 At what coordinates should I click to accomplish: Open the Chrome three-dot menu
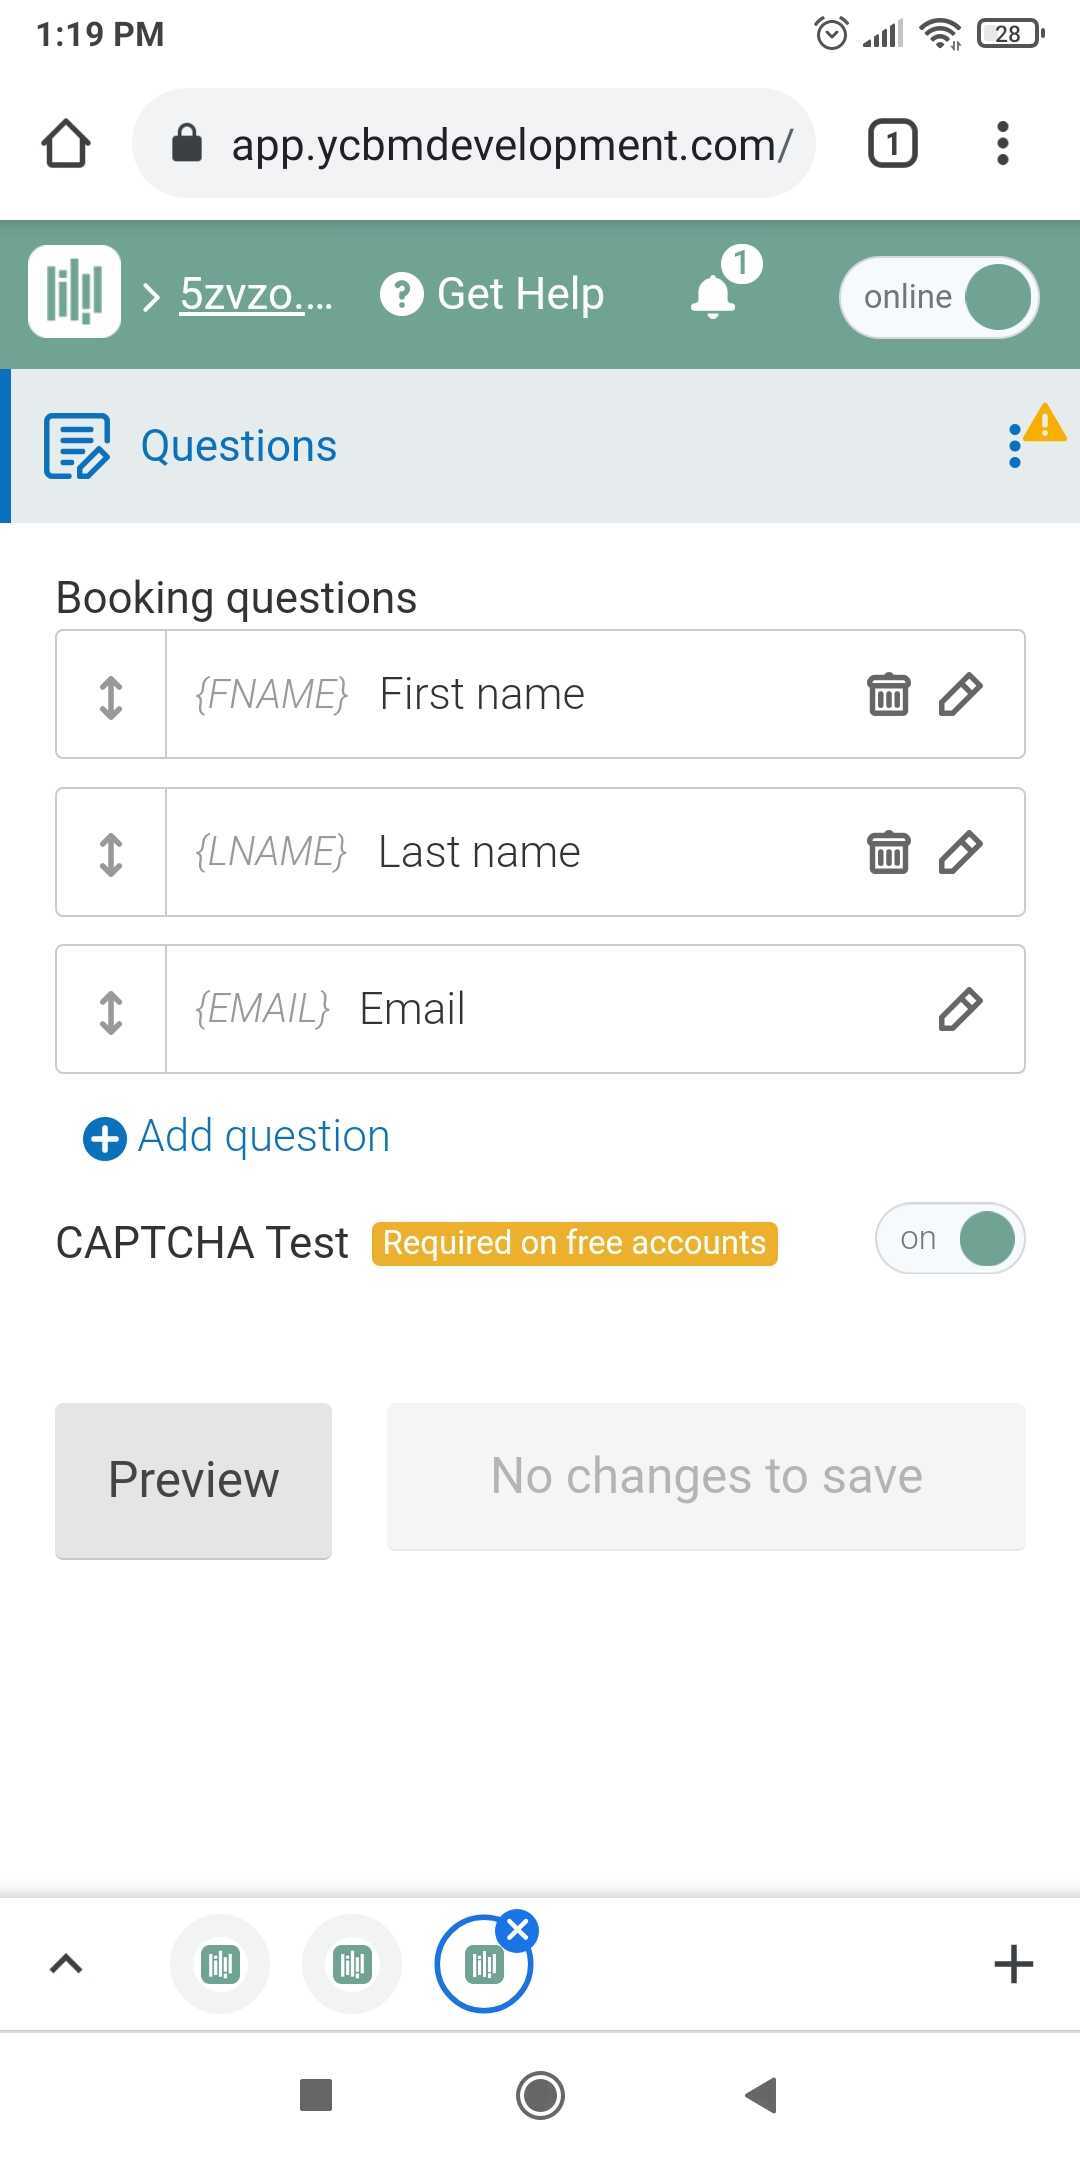point(1003,143)
